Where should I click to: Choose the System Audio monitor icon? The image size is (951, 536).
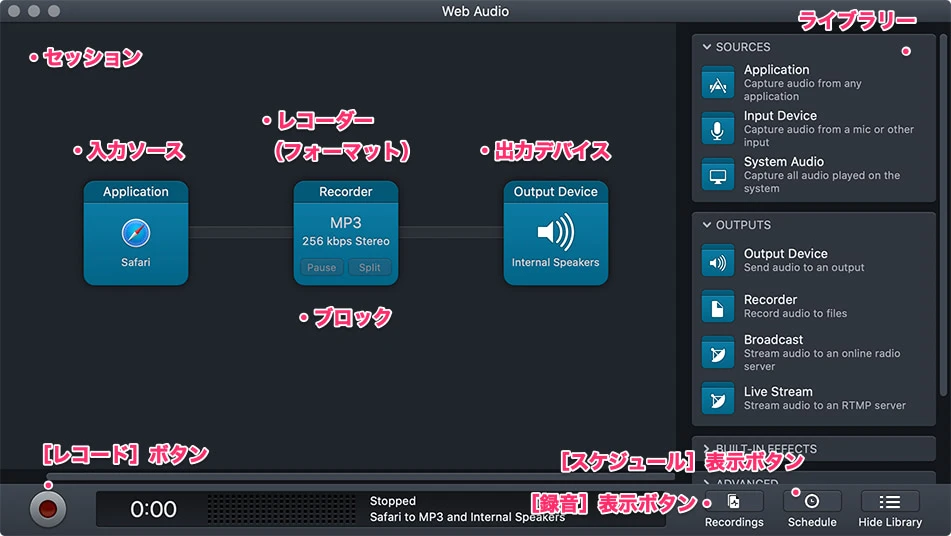(x=718, y=175)
